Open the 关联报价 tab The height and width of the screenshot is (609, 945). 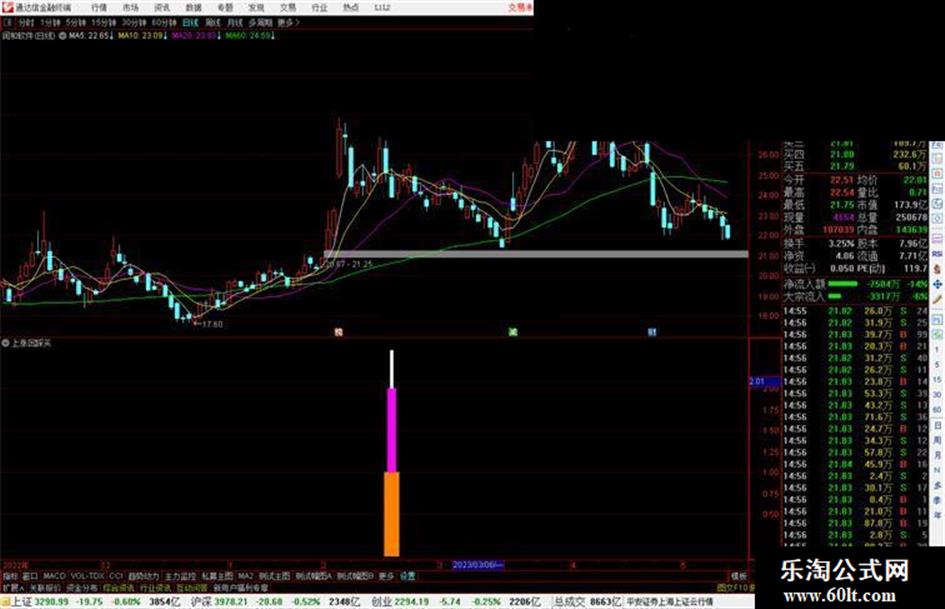45,587
